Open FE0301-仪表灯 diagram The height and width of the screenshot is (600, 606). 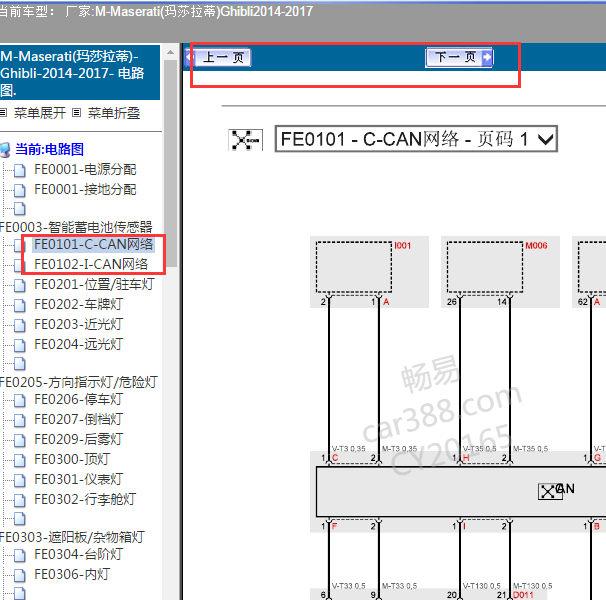pos(78,479)
